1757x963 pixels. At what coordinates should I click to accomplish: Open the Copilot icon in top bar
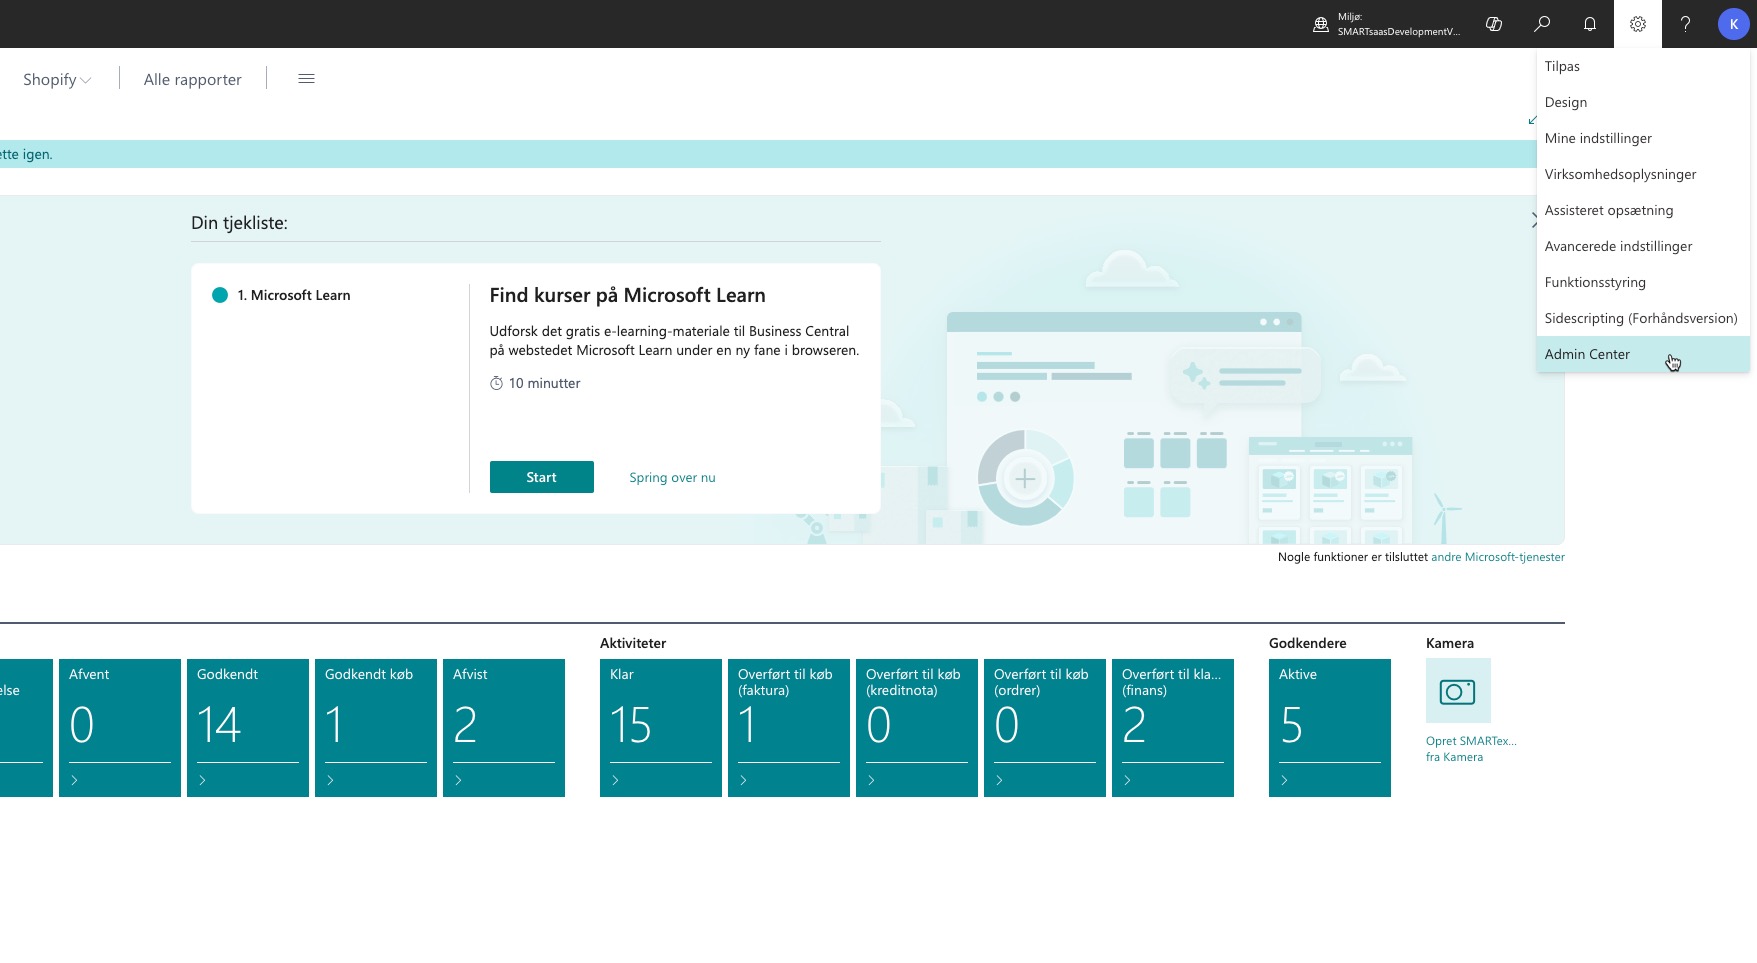click(1494, 24)
